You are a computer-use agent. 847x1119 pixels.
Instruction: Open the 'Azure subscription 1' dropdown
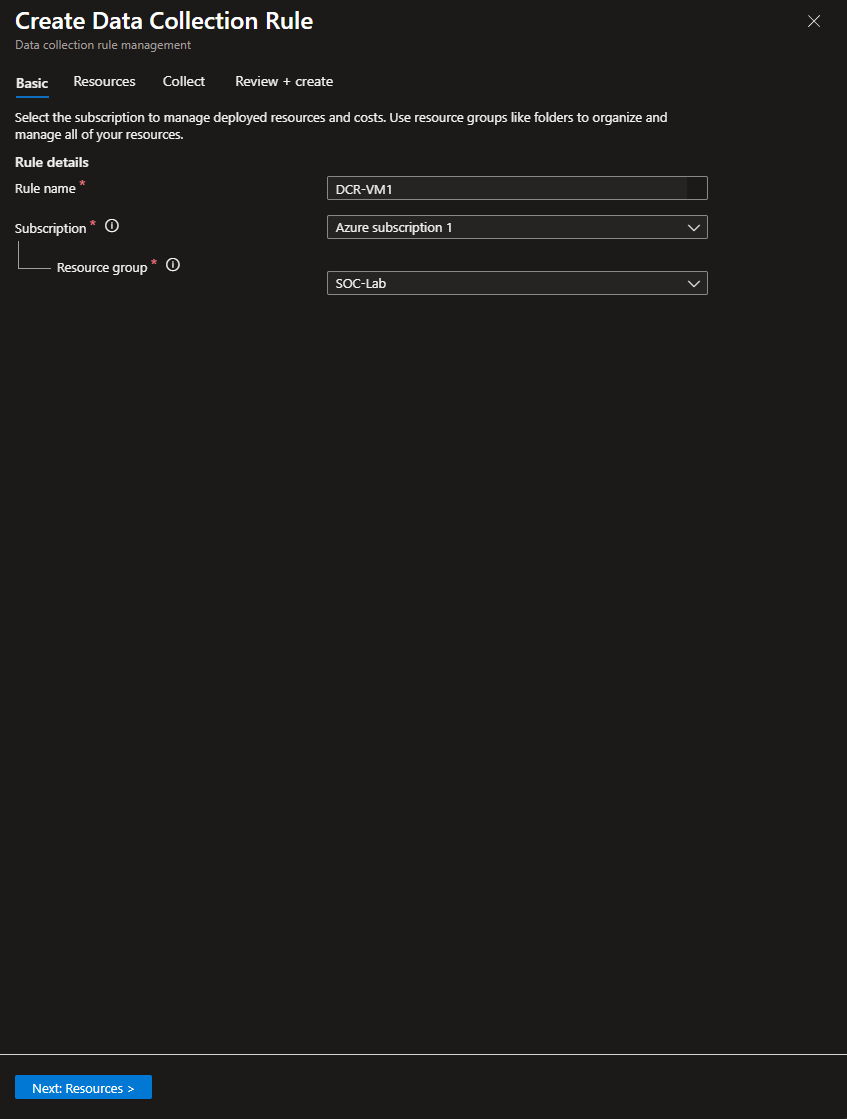(516, 228)
